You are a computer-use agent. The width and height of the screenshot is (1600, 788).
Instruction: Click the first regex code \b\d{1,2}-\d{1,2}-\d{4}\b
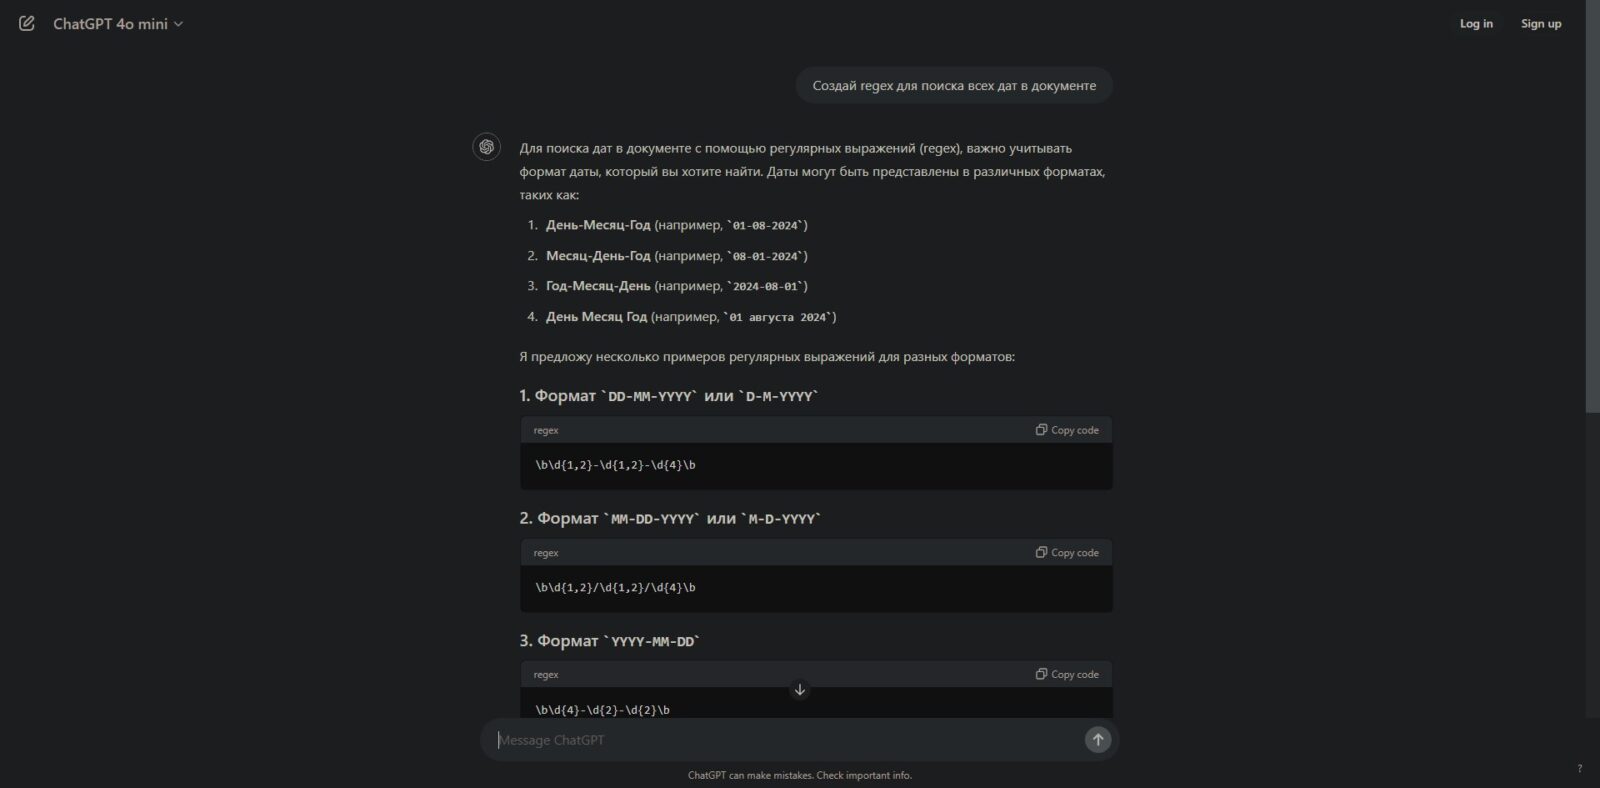click(x=615, y=465)
